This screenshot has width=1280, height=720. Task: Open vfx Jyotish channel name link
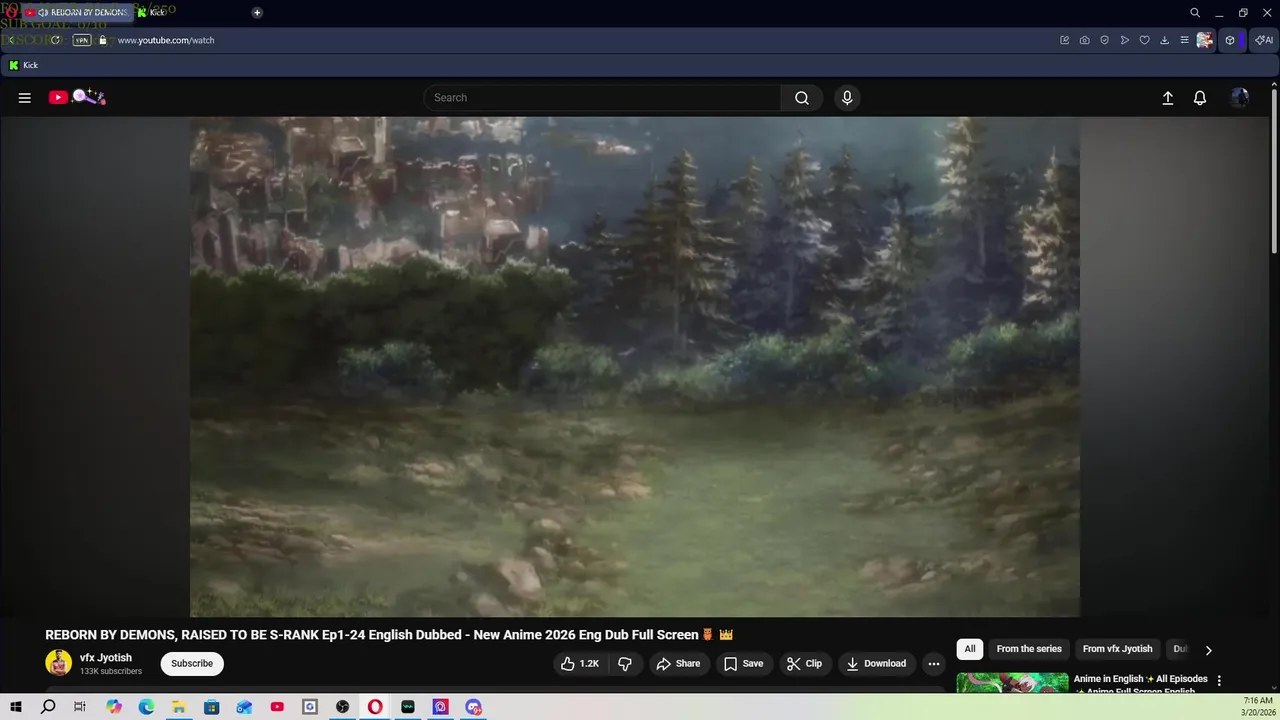[x=106, y=658]
